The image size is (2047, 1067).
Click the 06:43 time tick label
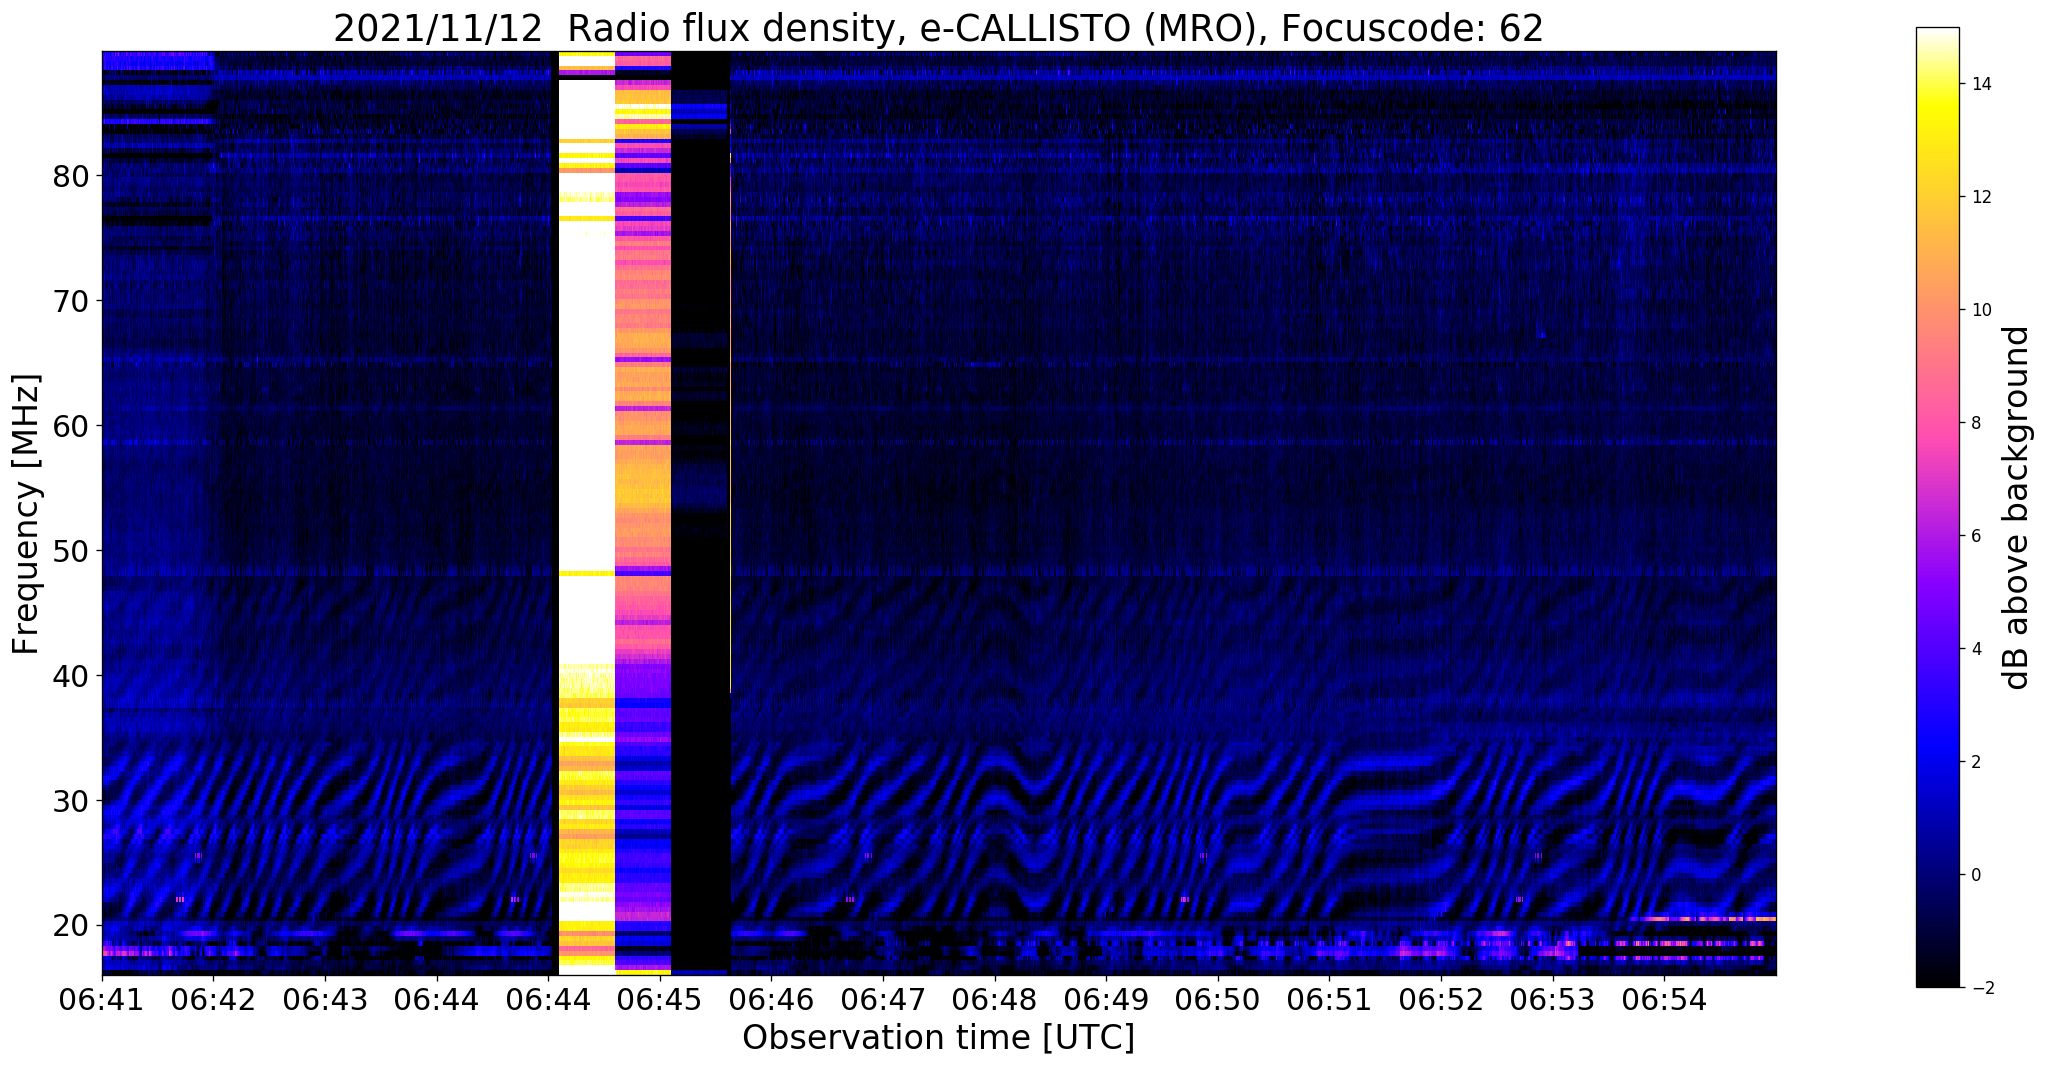[325, 999]
